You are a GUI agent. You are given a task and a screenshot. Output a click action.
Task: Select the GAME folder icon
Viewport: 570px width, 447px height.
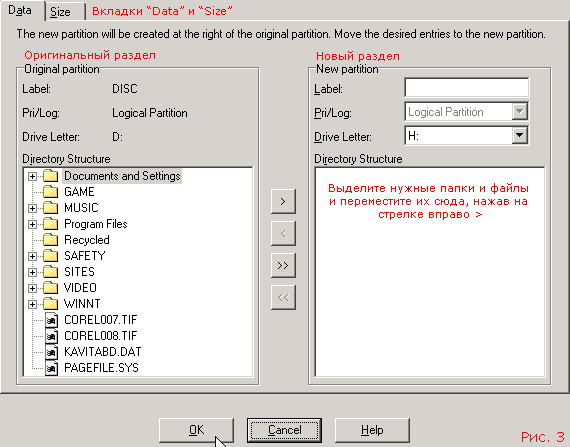[51, 192]
